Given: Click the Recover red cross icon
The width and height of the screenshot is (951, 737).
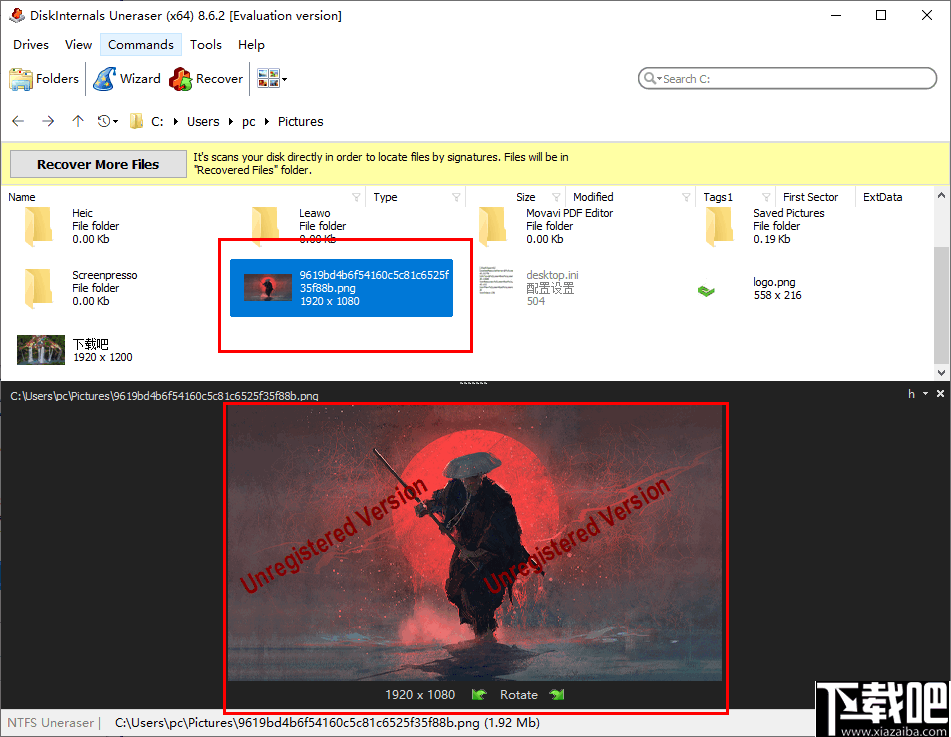Looking at the screenshot, I should (x=180, y=79).
